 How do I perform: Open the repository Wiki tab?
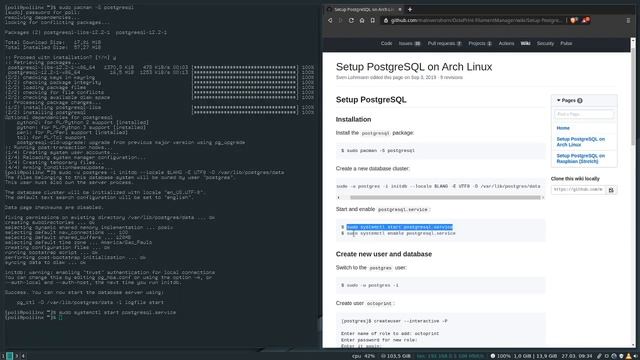525,43
